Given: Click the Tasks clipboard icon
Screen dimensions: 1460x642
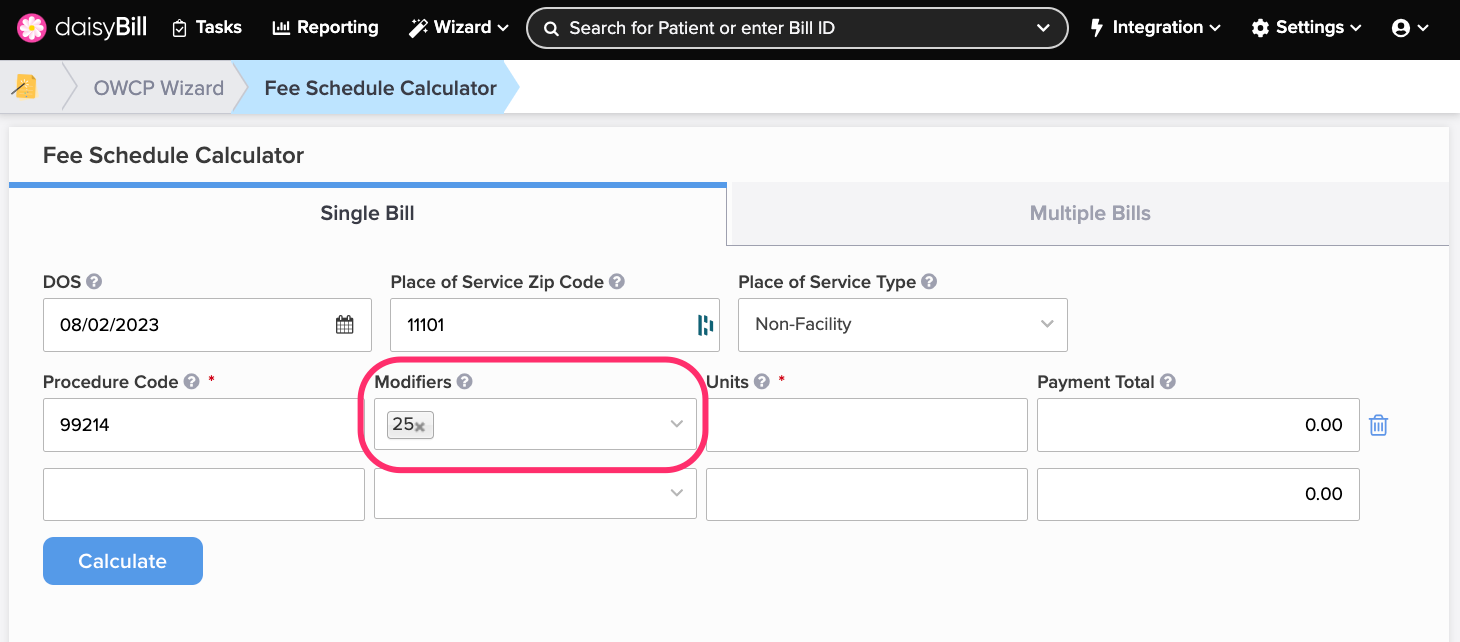Looking at the screenshot, I should (x=180, y=28).
